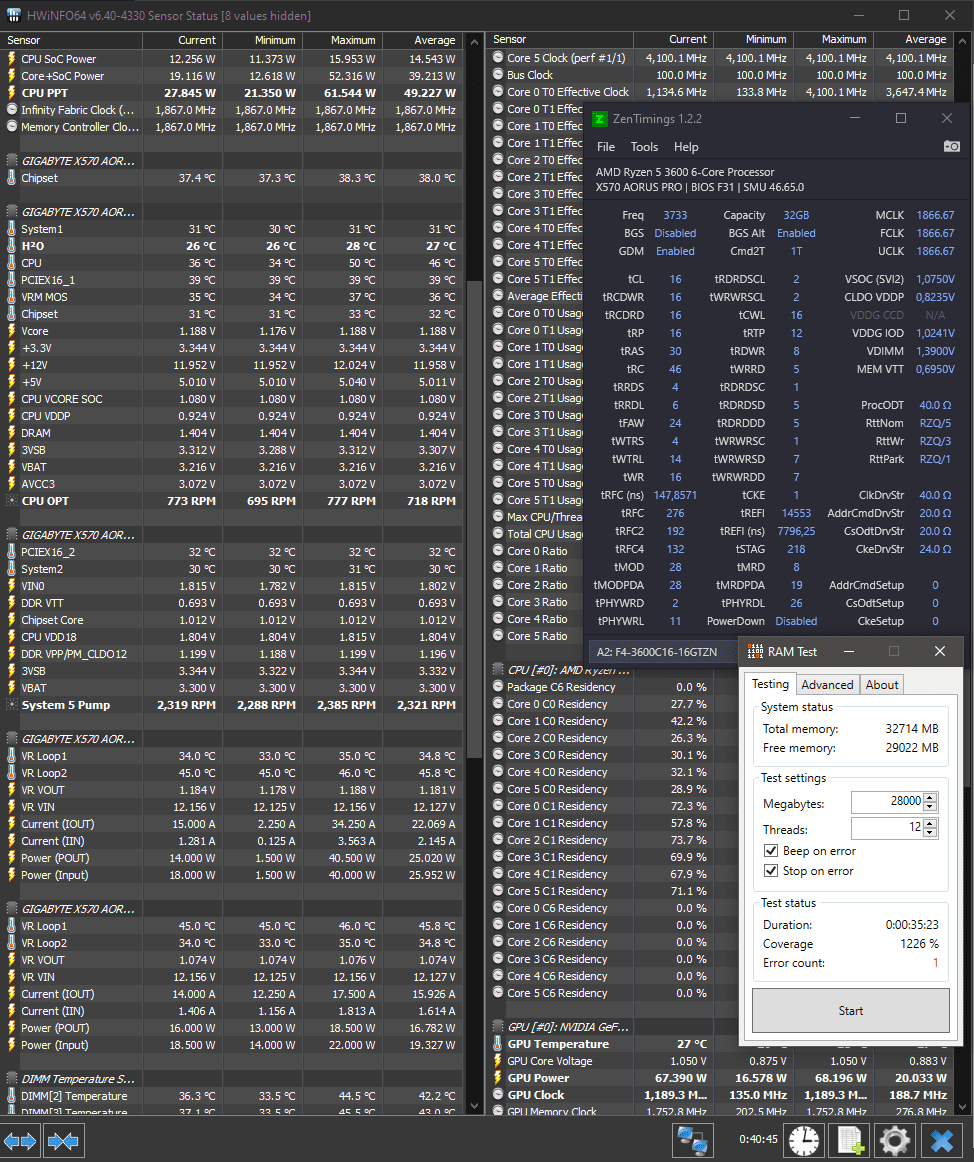Image resolution: width=974 pixels, height=1162 pixels.
Task: Click the fan icon of CPU OPT row
Action: 11,501
